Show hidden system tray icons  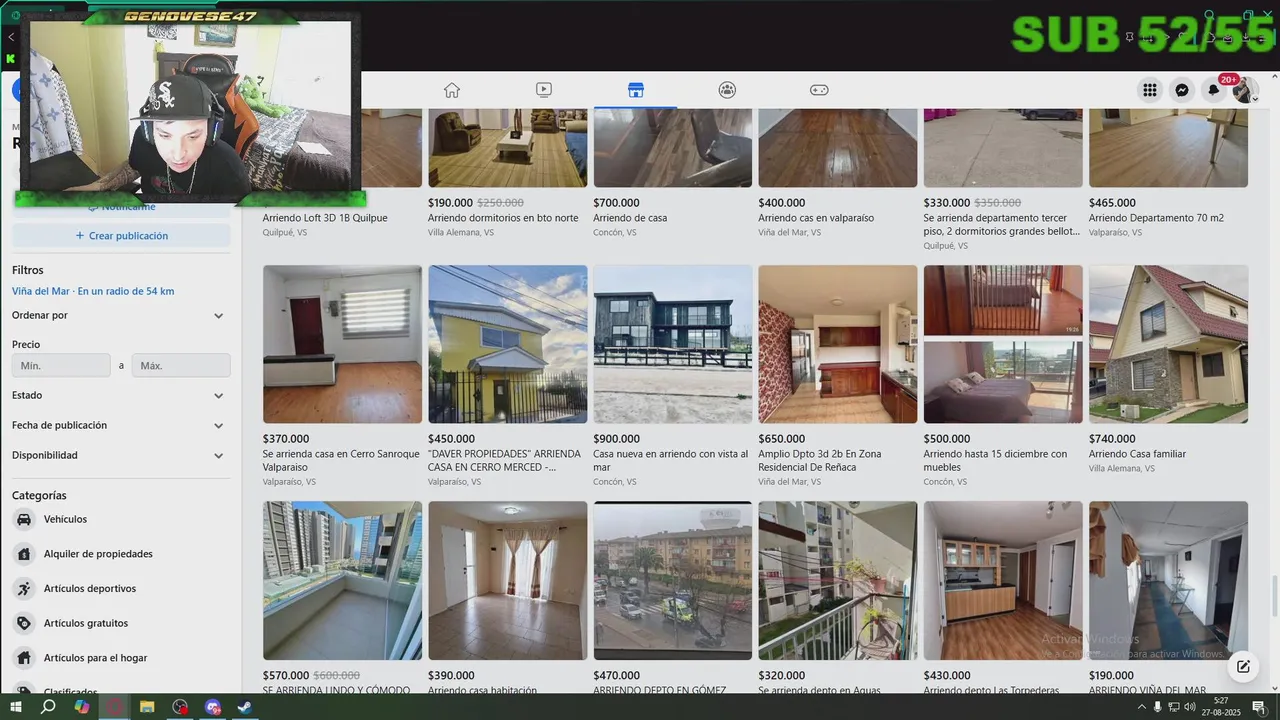click(1142, 707)
